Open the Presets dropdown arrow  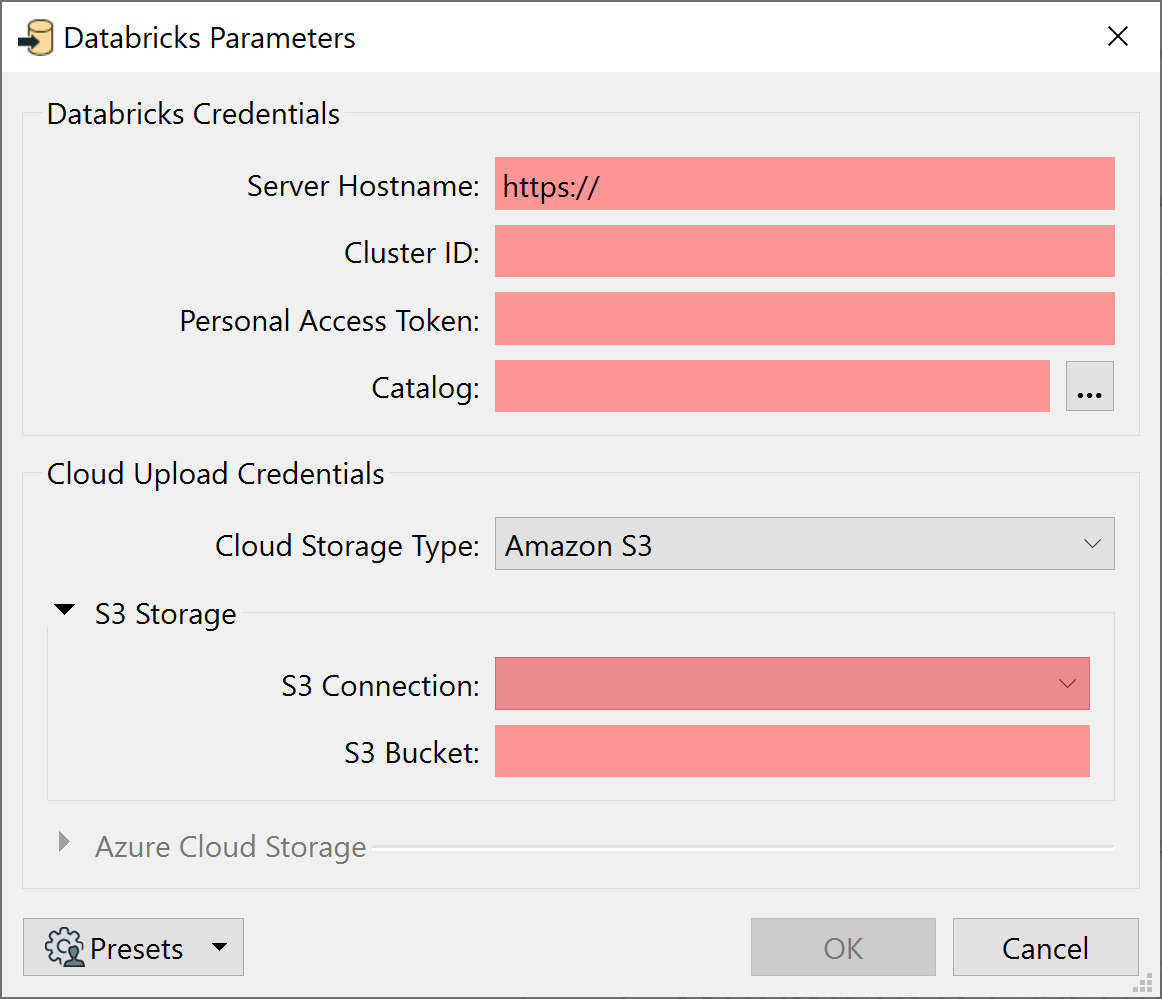221,947
